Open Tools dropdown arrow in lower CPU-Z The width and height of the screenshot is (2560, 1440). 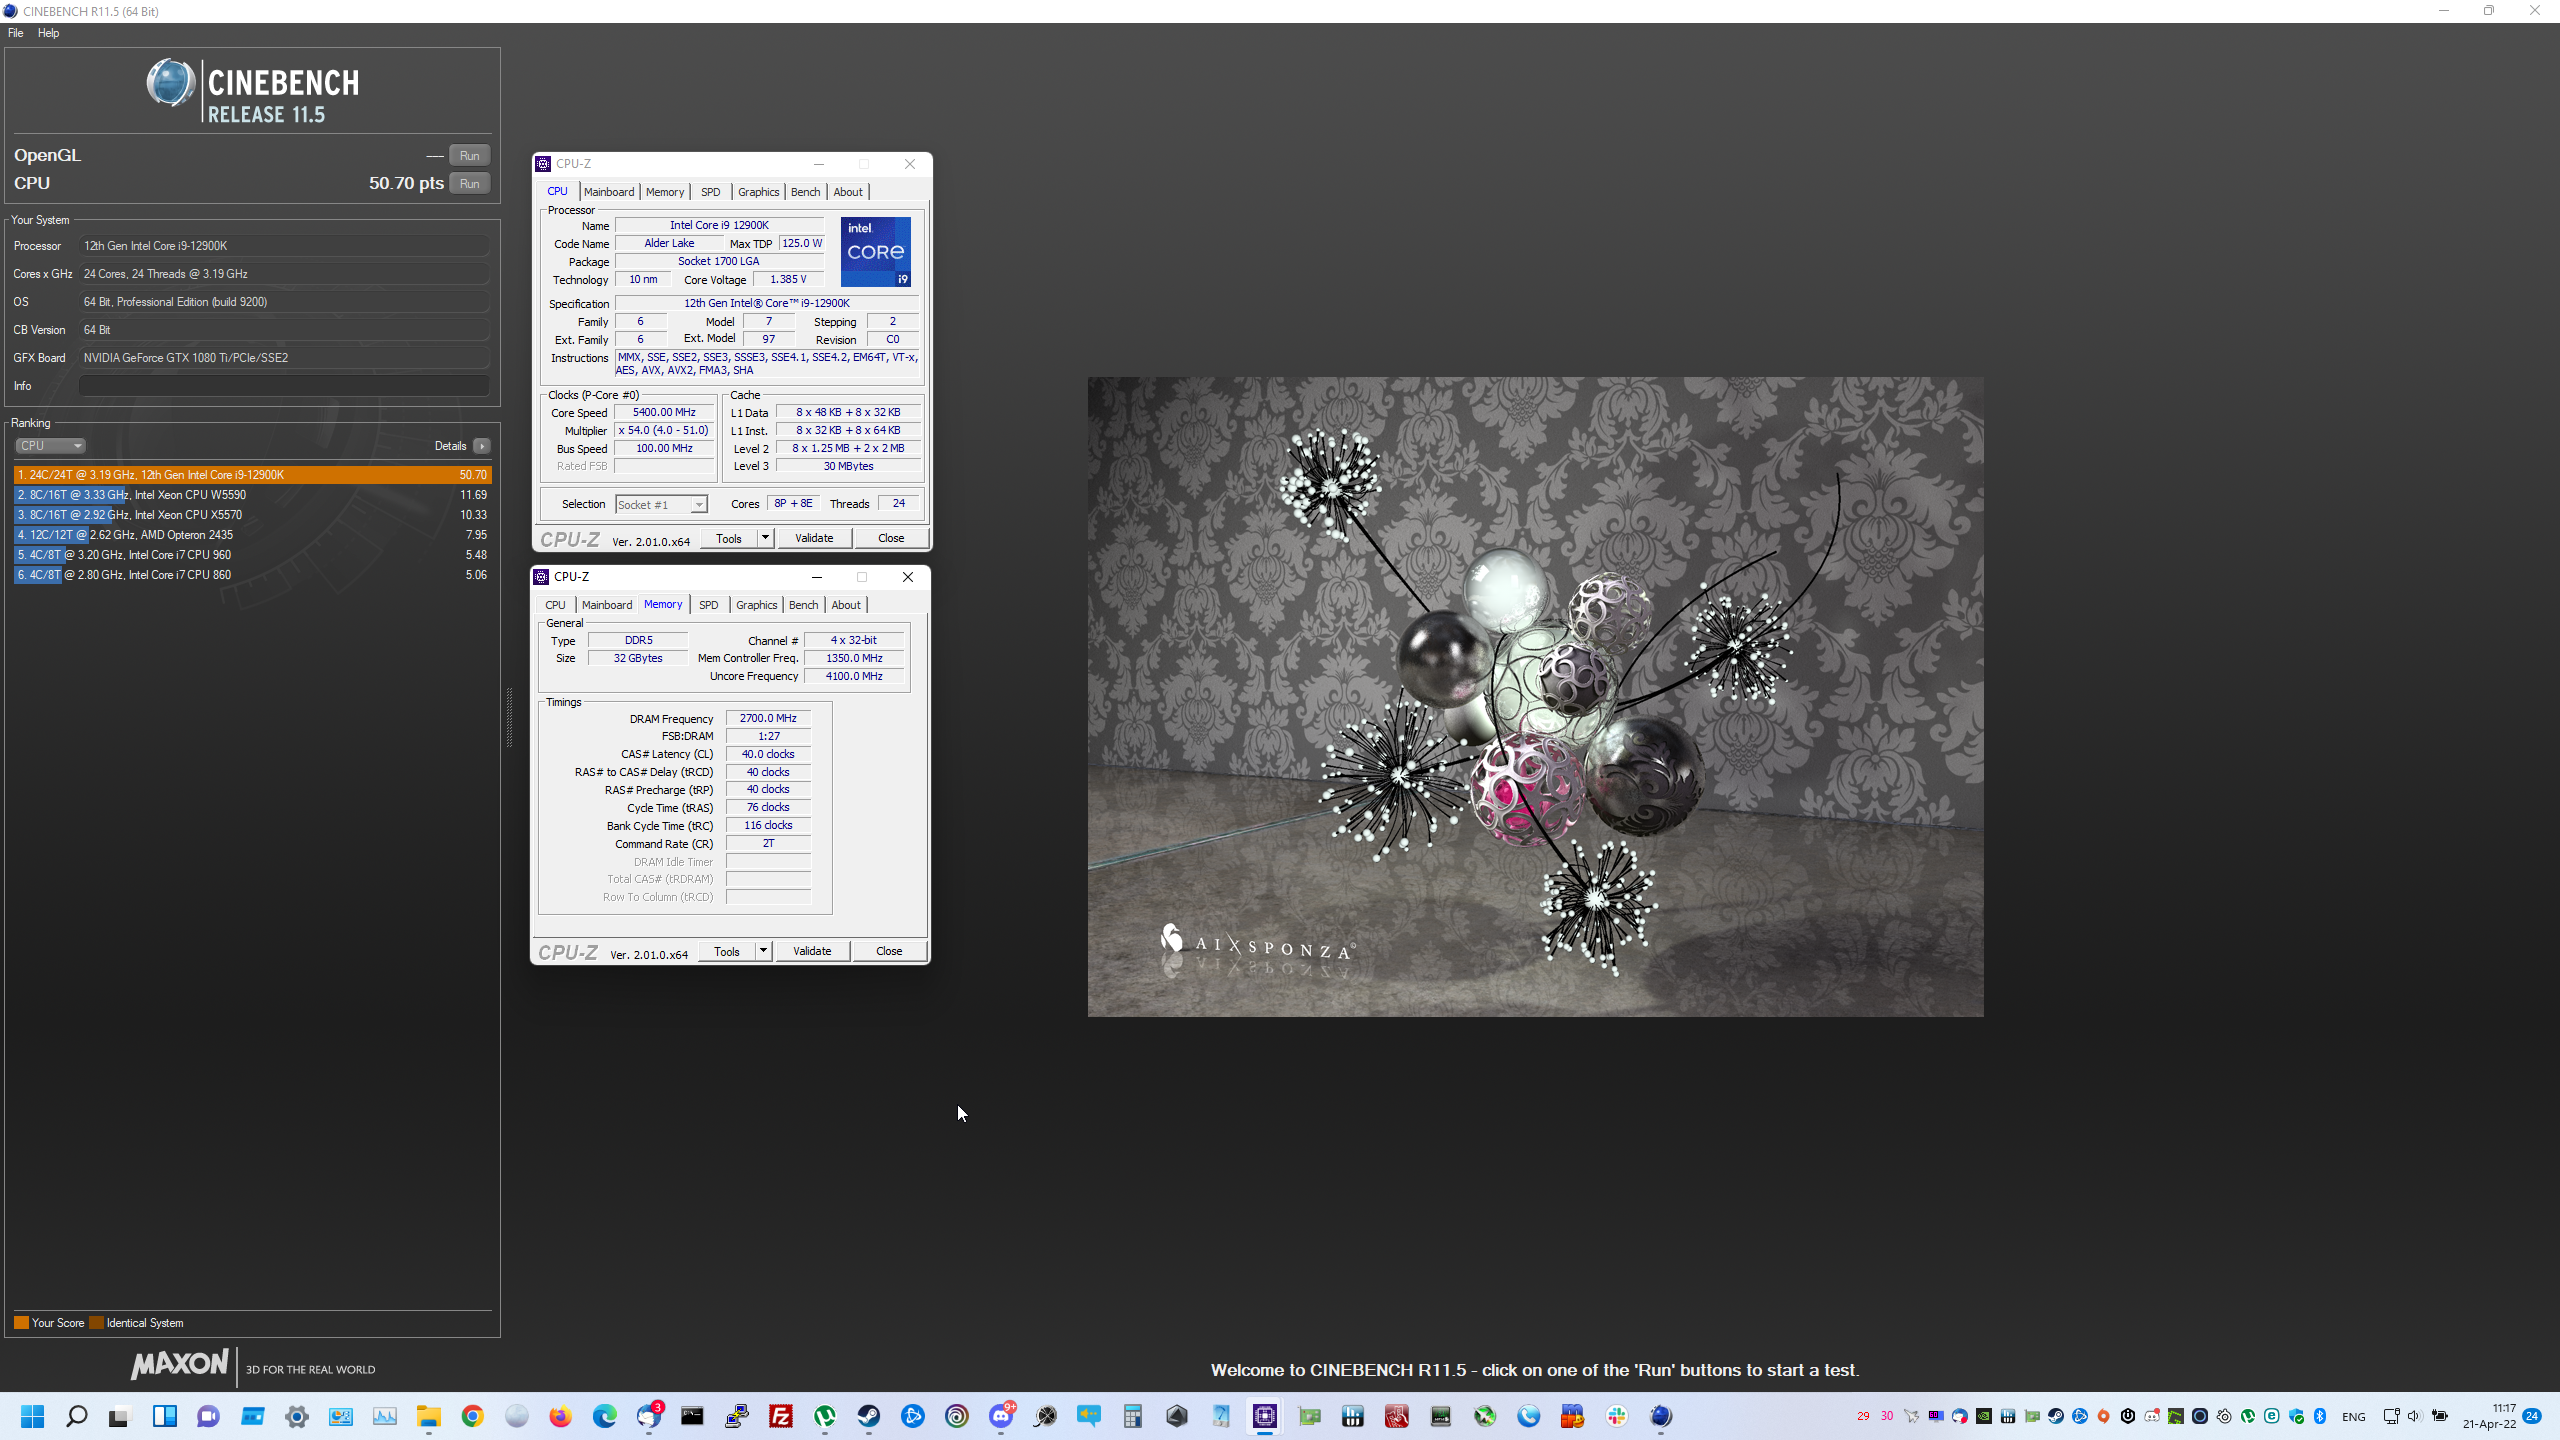tap(763, 952)
